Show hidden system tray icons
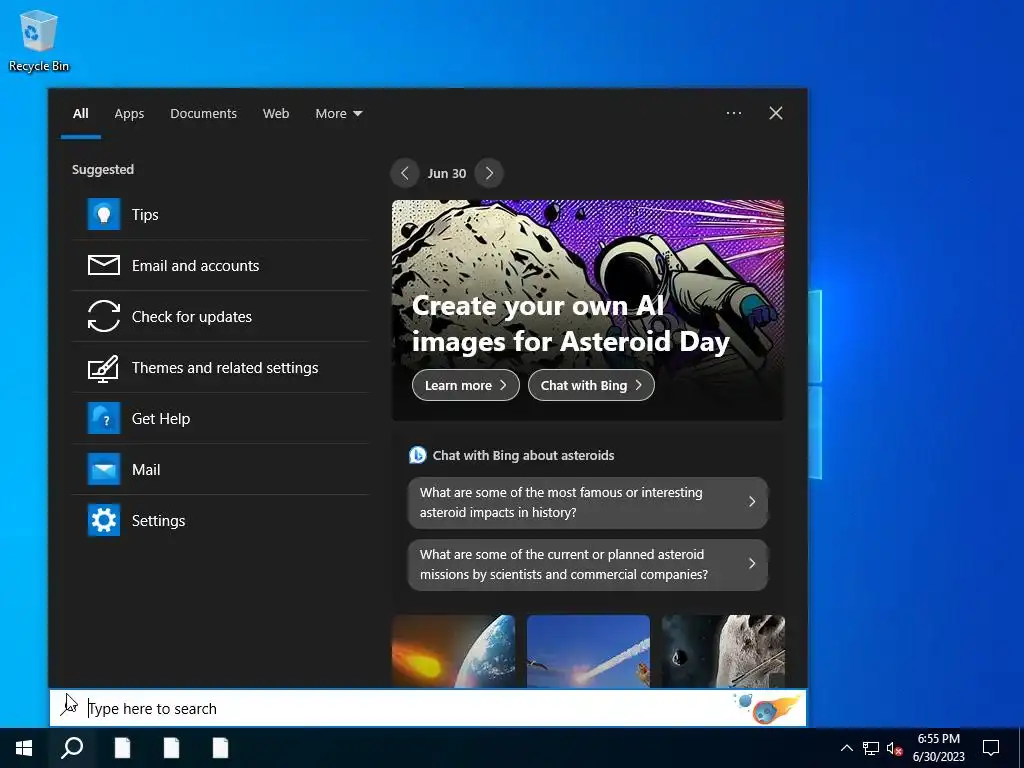1024x768 pixels. [x=846, y=748]
